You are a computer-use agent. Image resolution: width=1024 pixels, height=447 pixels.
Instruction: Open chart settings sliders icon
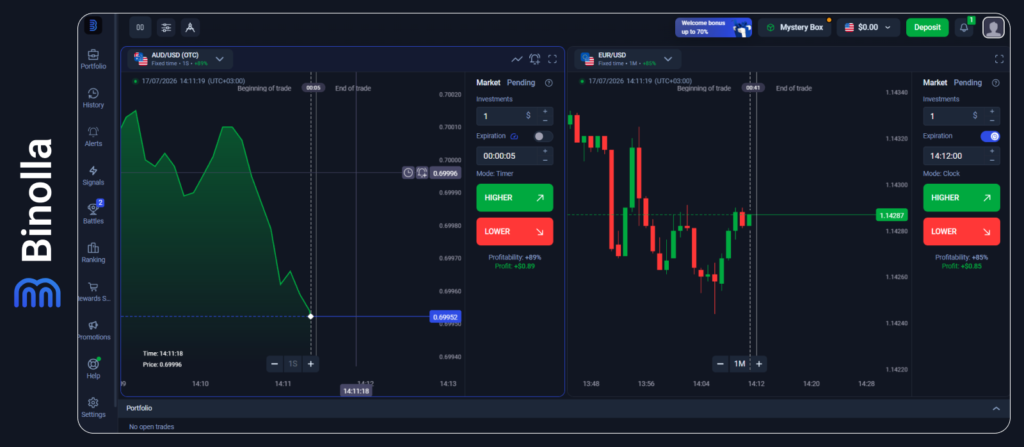pyautogui.click(x=166, y=27)
